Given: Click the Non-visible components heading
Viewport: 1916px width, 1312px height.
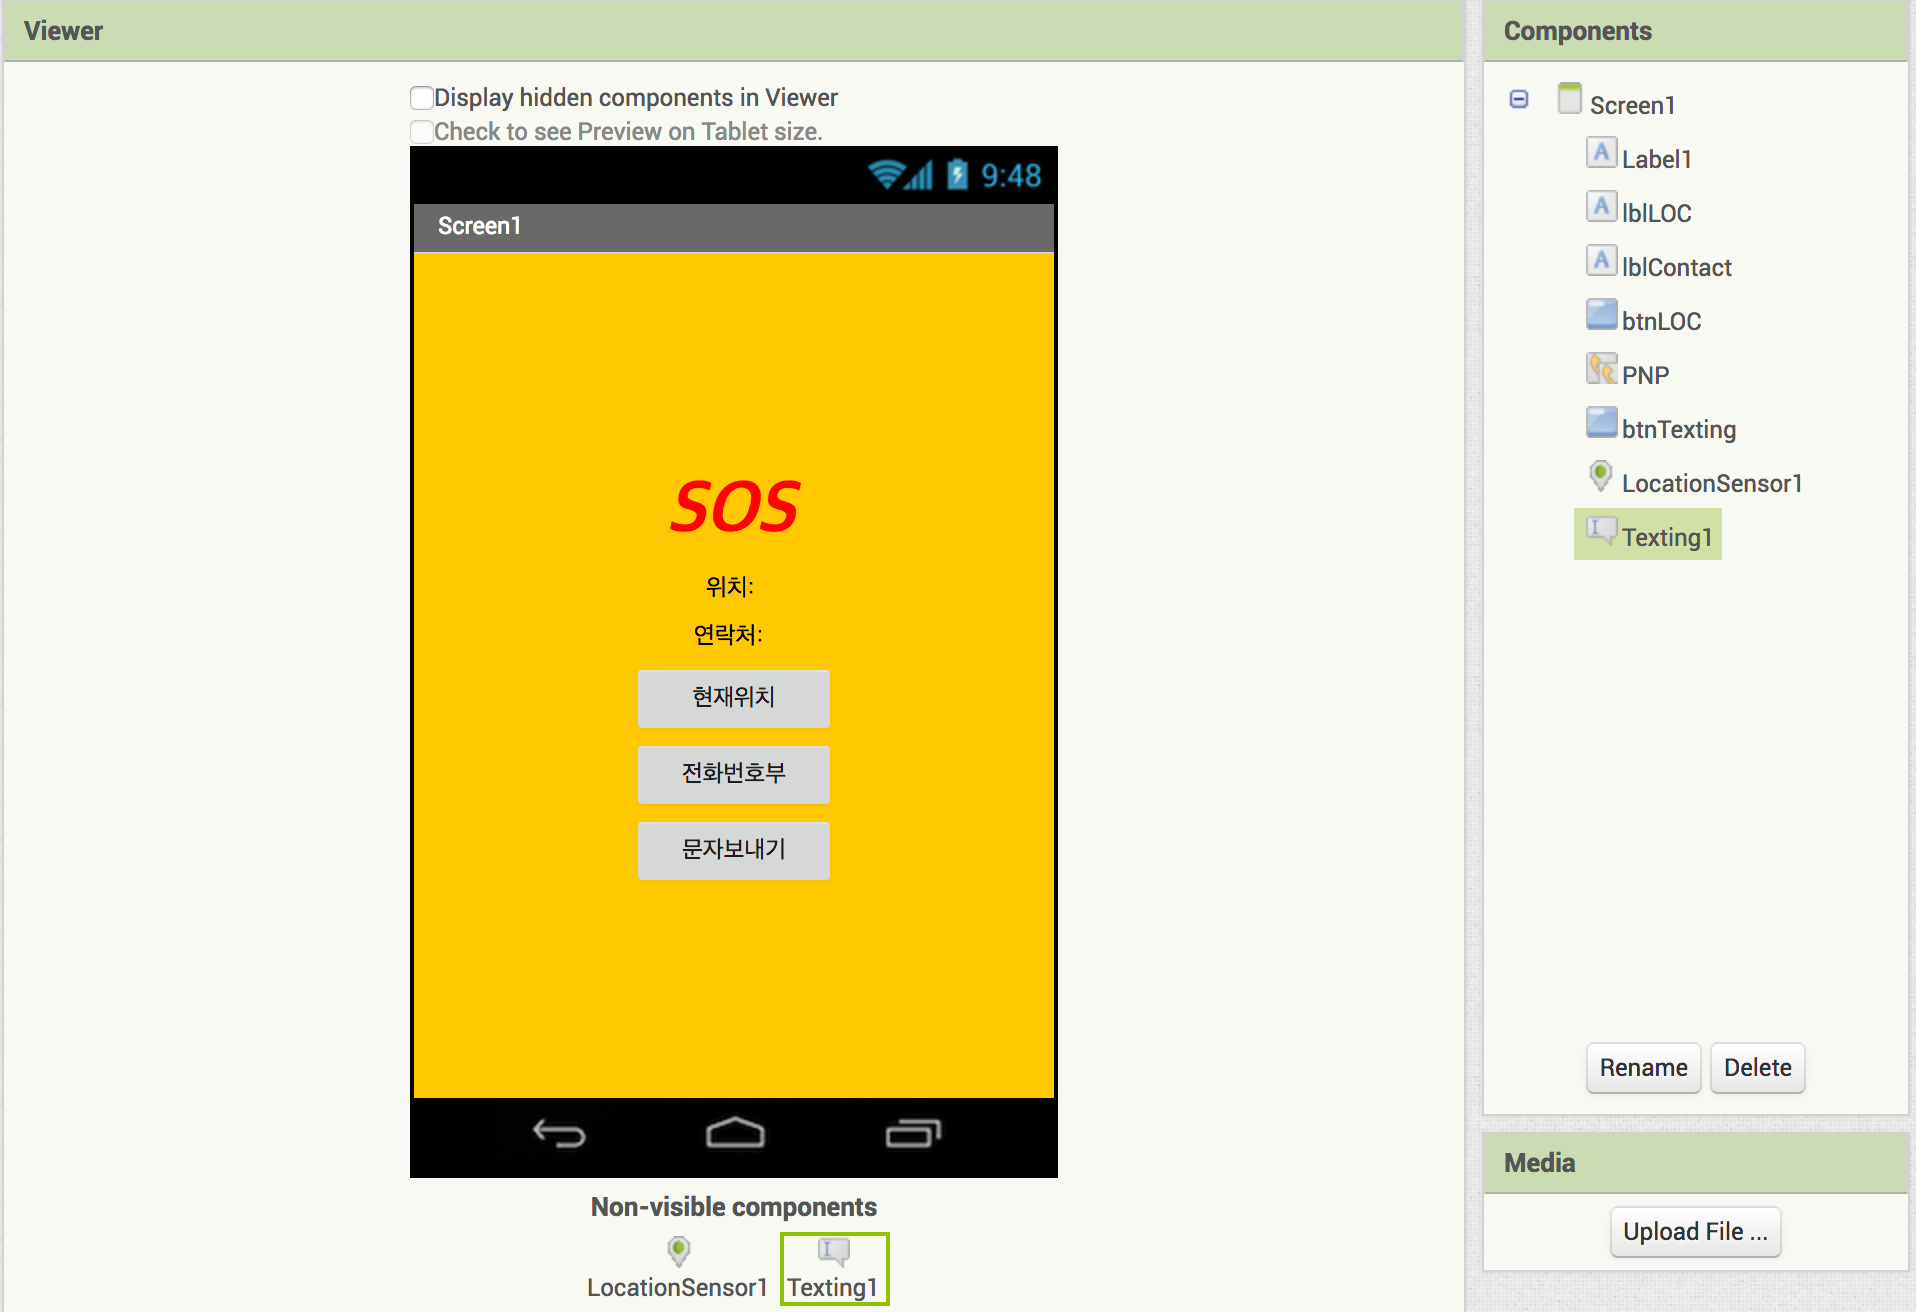Looking at the screenshot, I should [734, 1207].
